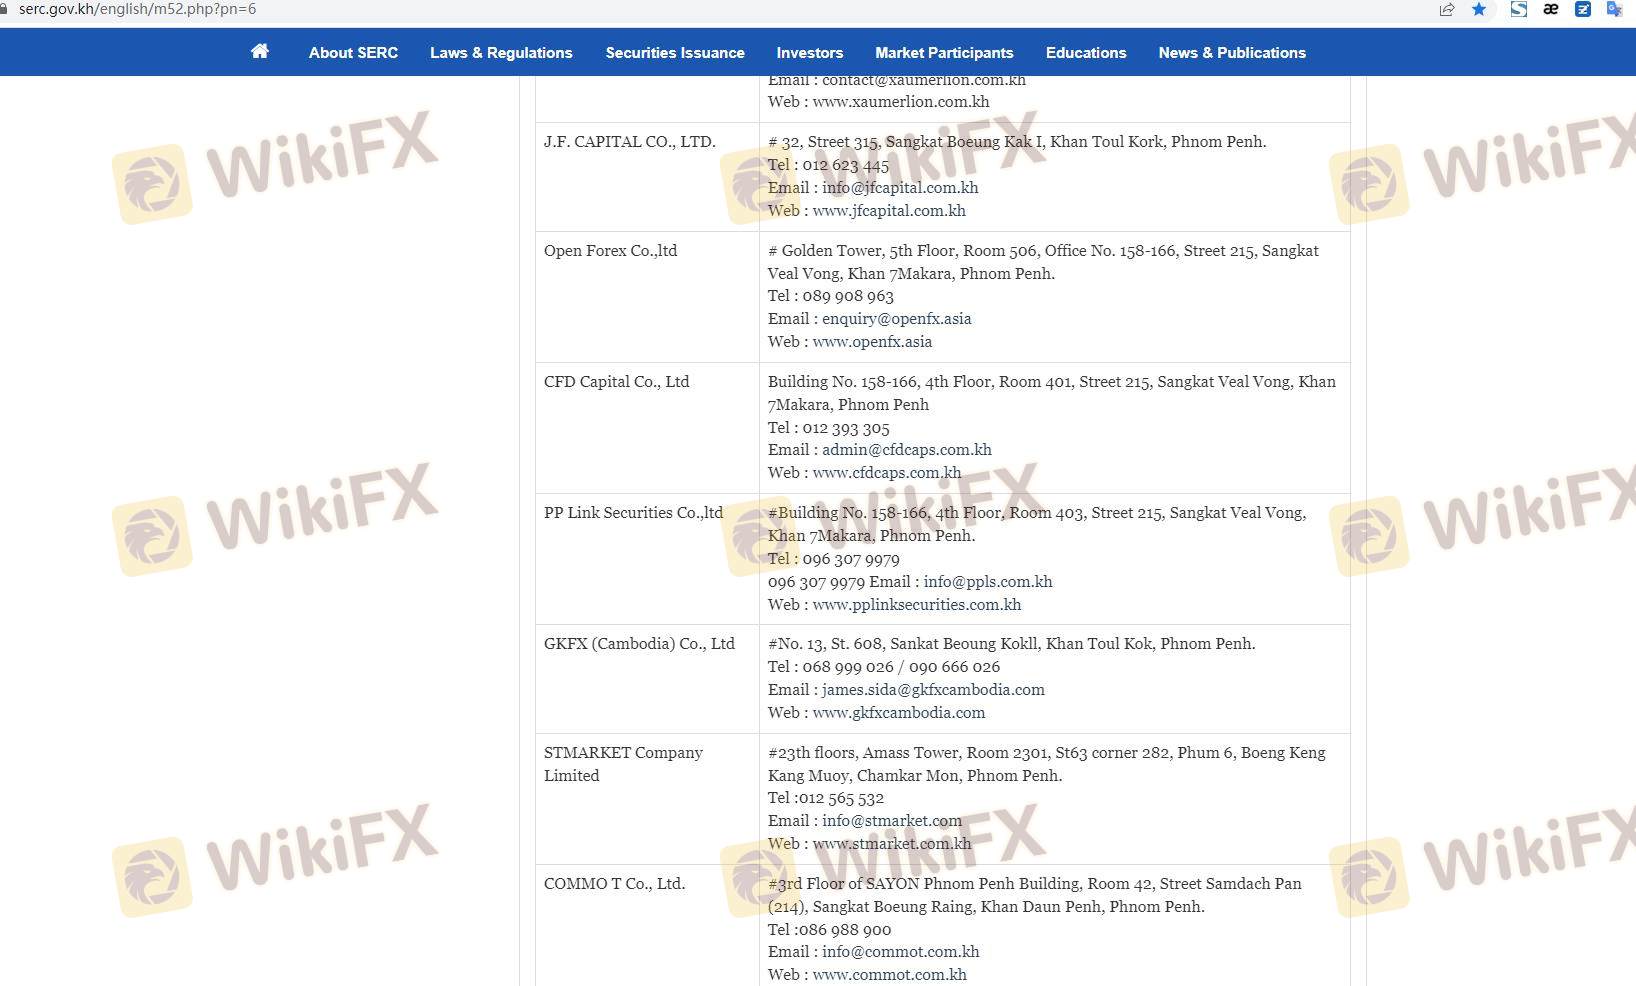Viewport: 1636px width, 986px height.
Task: Click email info@ppls.com.kh
Action: click(988, 582)
